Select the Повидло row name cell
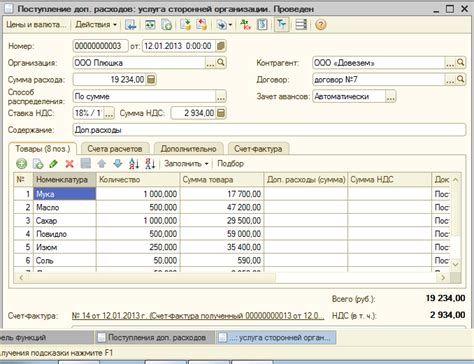The height and width of the screenshot is (364, 474). 65,234
